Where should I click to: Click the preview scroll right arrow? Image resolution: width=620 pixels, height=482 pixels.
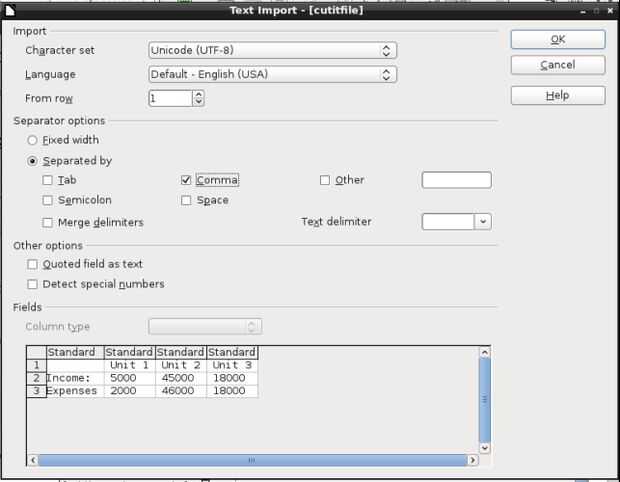[x=473, y=460]
